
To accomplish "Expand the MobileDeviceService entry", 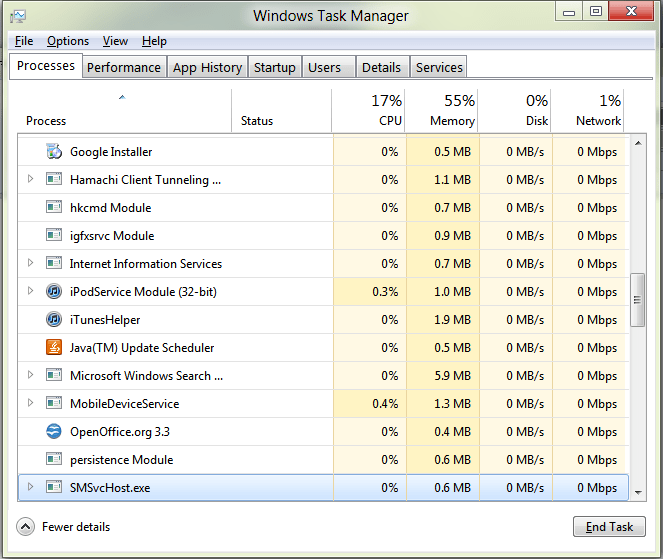I will (x=30, y=402).
